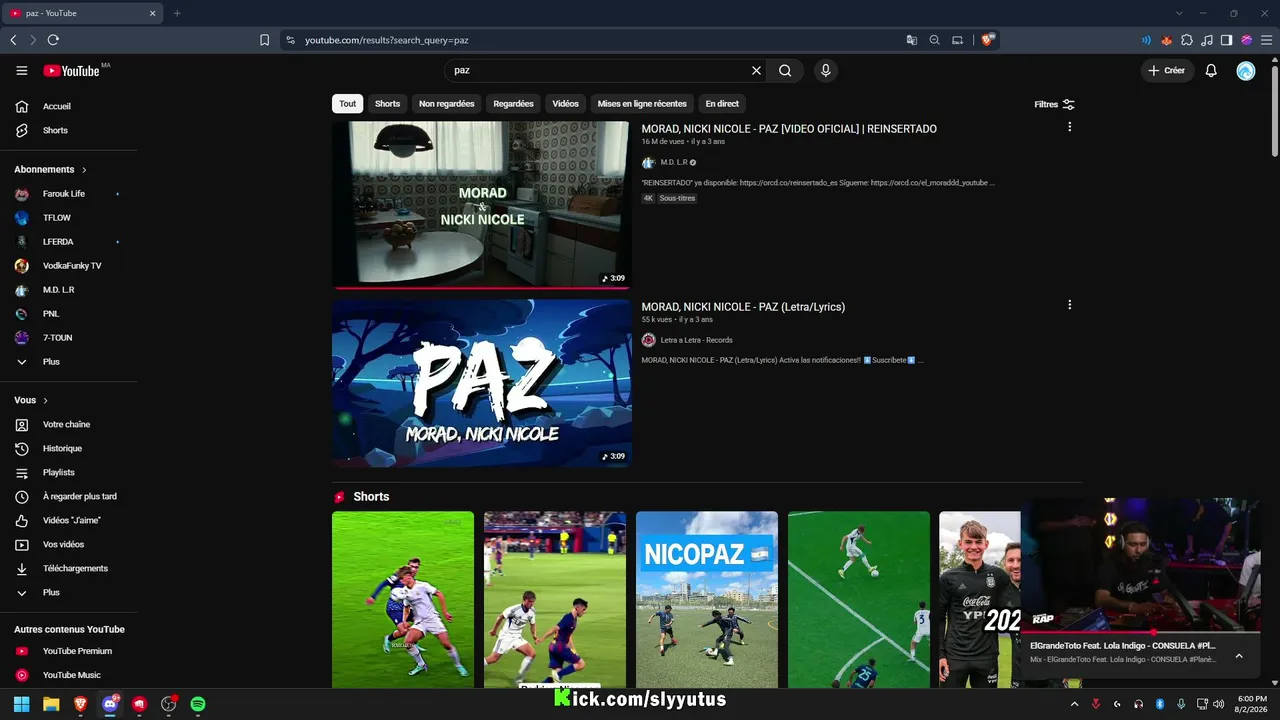
Task: Reload the page in the browser
Action: coord(53,40)
